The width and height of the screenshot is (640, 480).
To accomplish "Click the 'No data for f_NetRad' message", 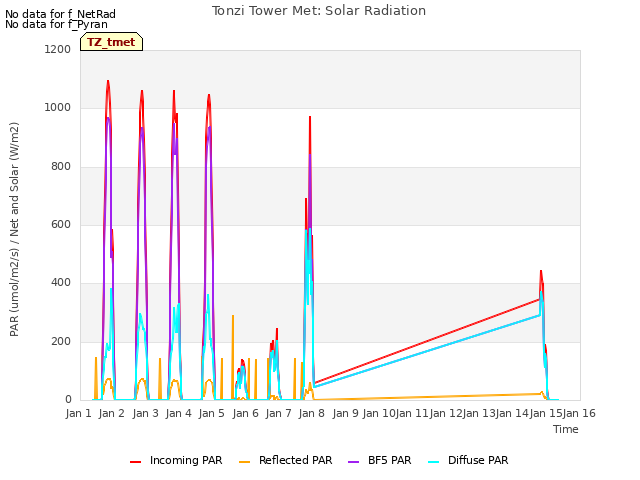I will pos(60,14).
